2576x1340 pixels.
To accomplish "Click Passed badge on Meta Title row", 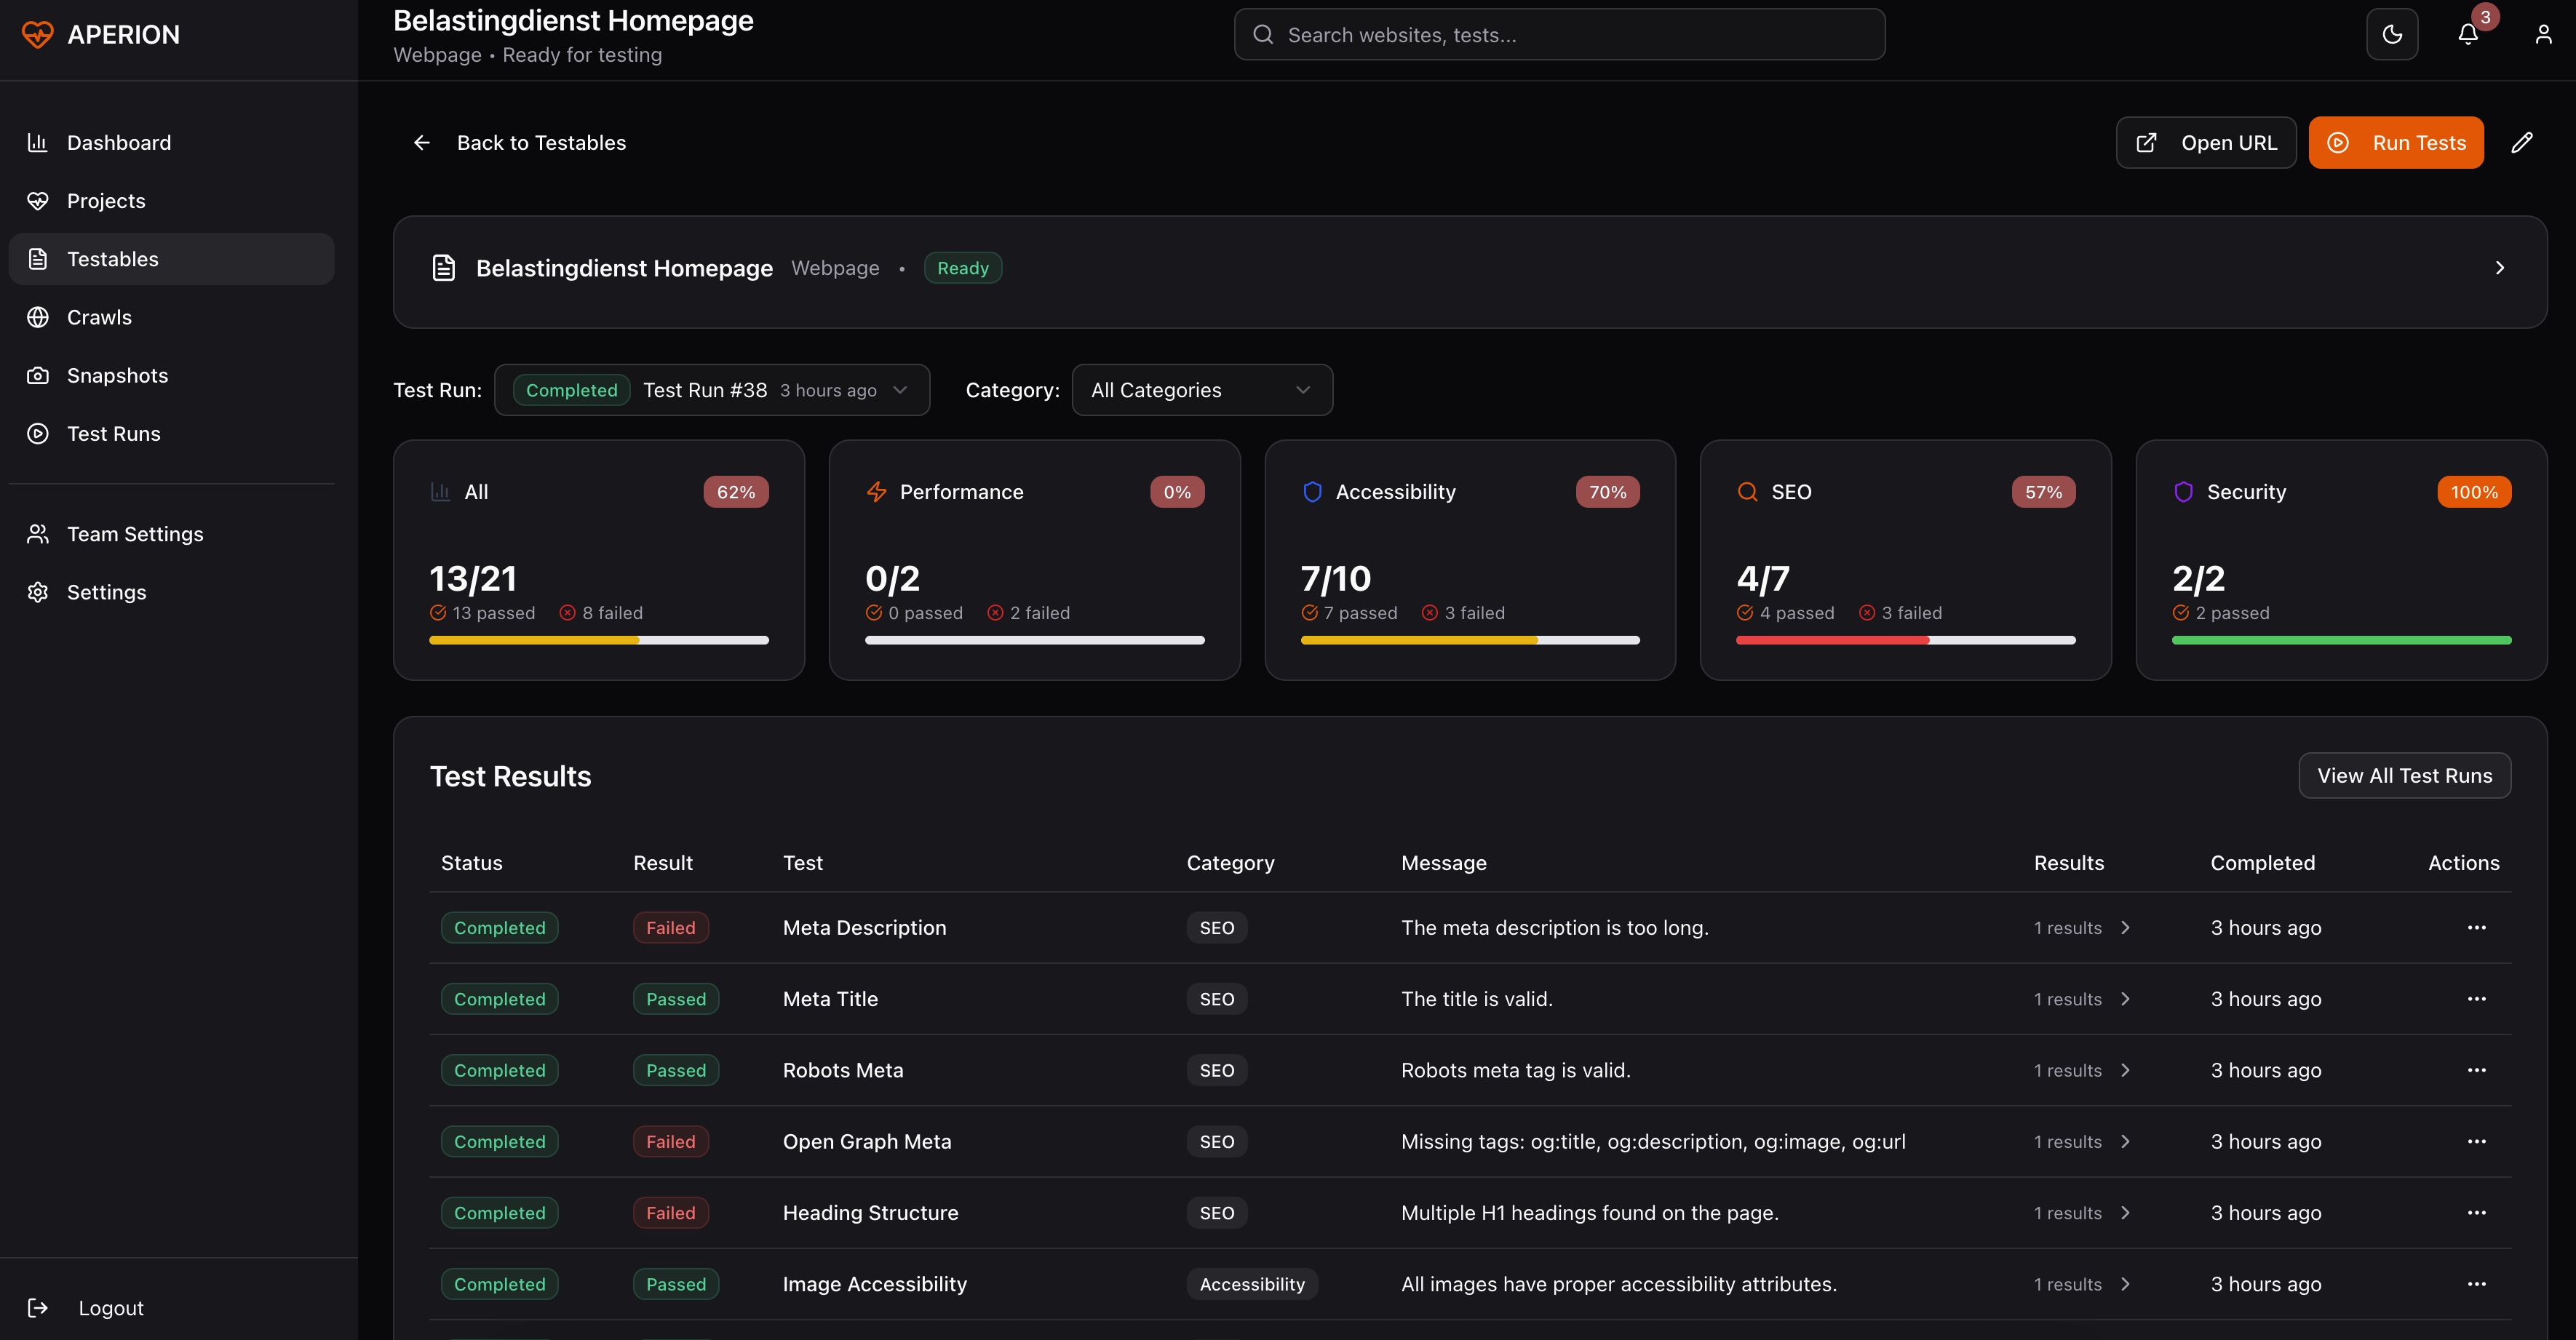I will coord(675,998).
